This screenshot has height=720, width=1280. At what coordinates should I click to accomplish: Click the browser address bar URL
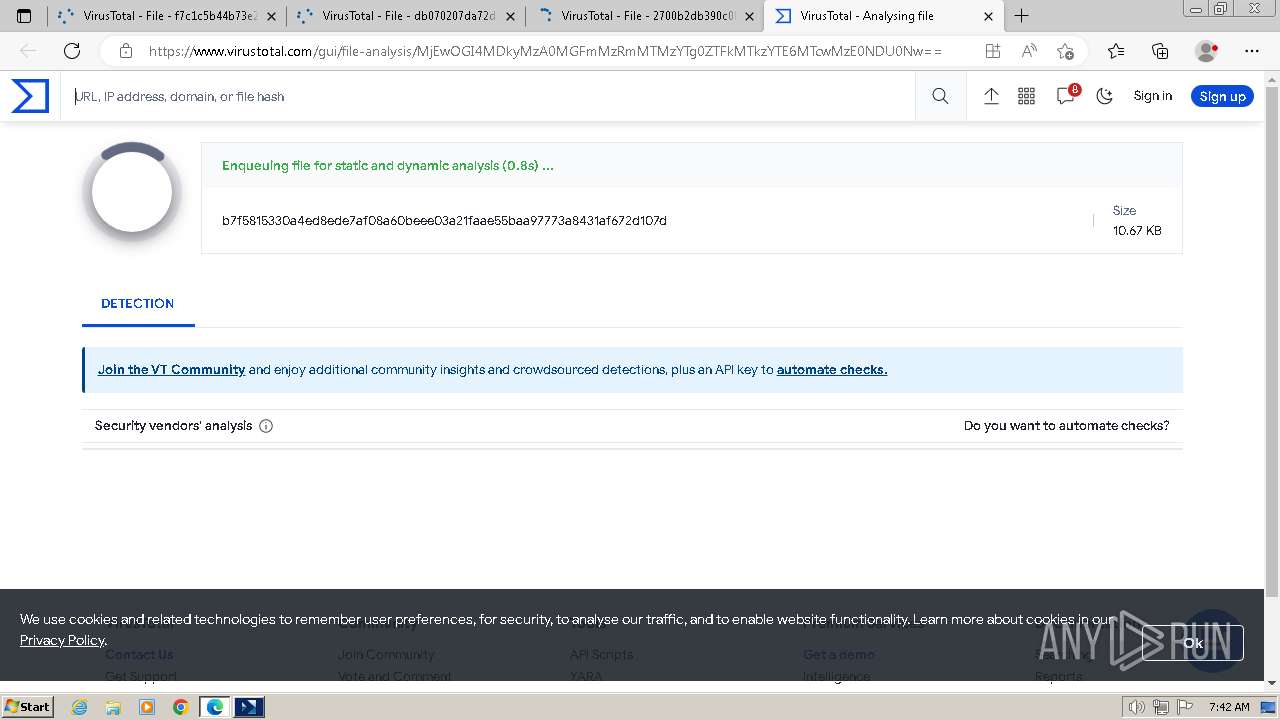tap(545, 51)
